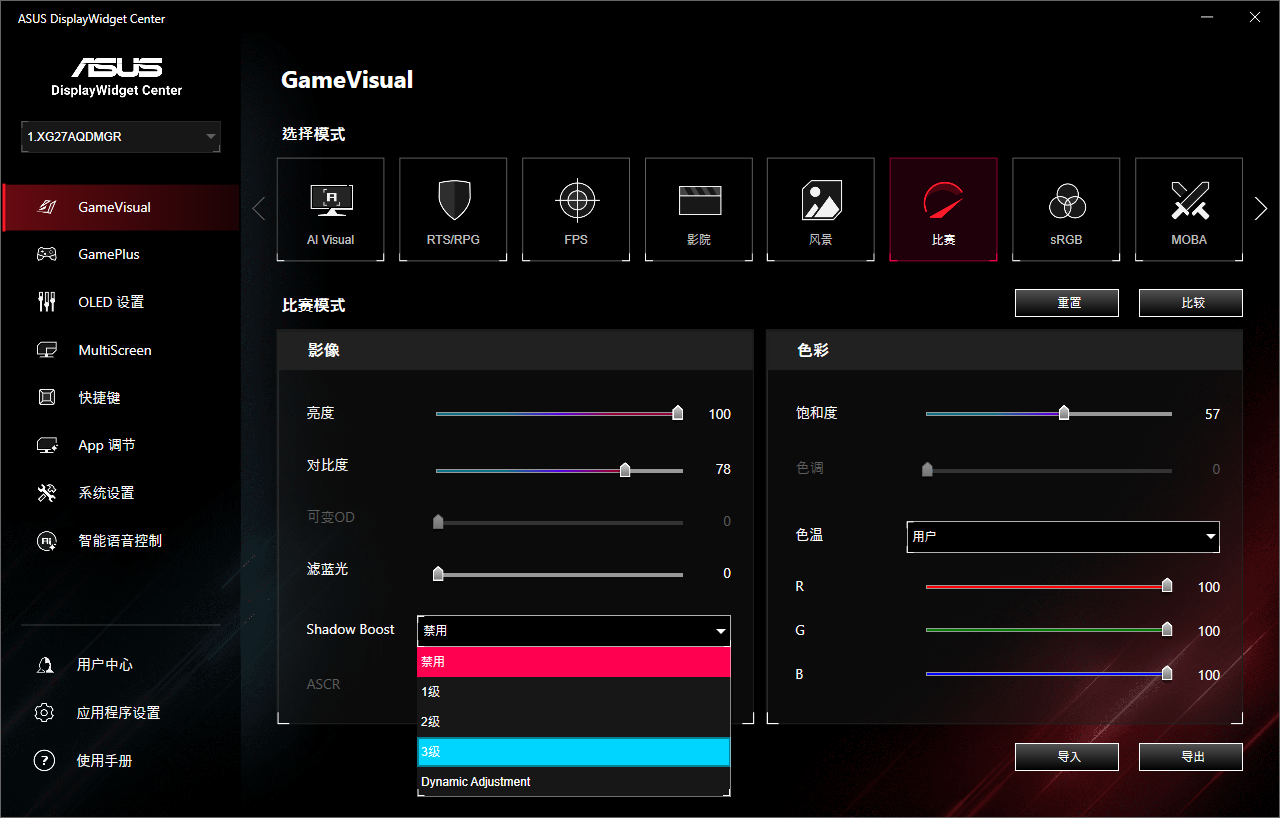Switch to the 影院 cinema mode
Screen dimensions: 1280x818
[699, 209]
